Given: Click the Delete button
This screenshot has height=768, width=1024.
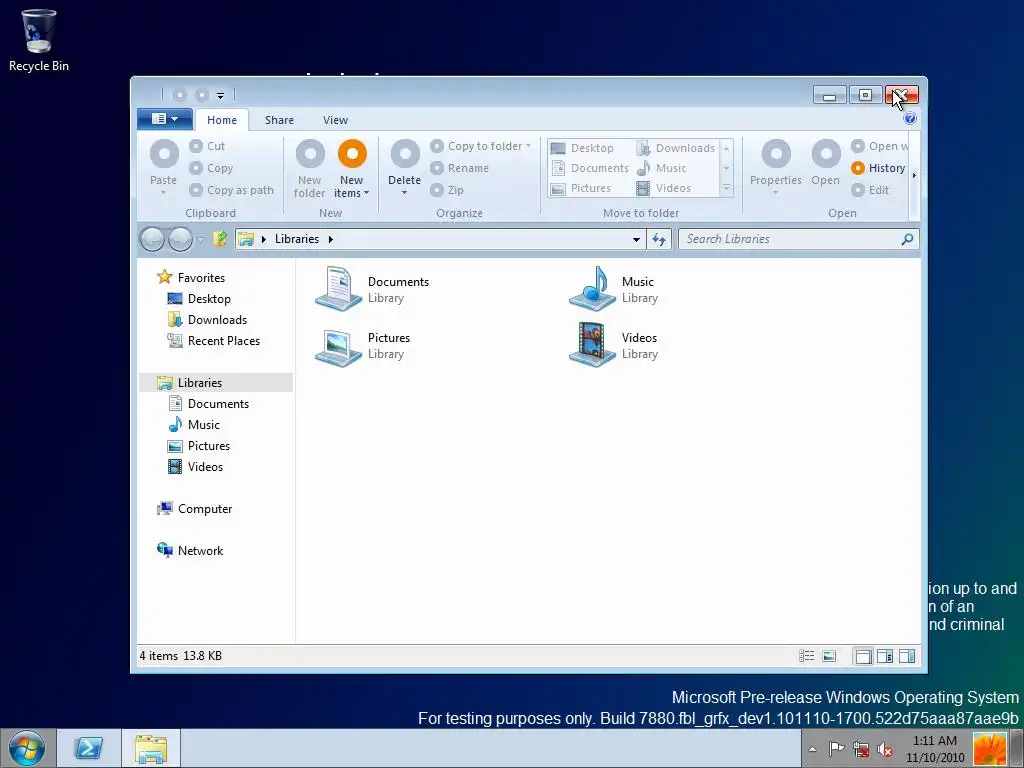Looking at the screenshot, I should pos(405,167).
